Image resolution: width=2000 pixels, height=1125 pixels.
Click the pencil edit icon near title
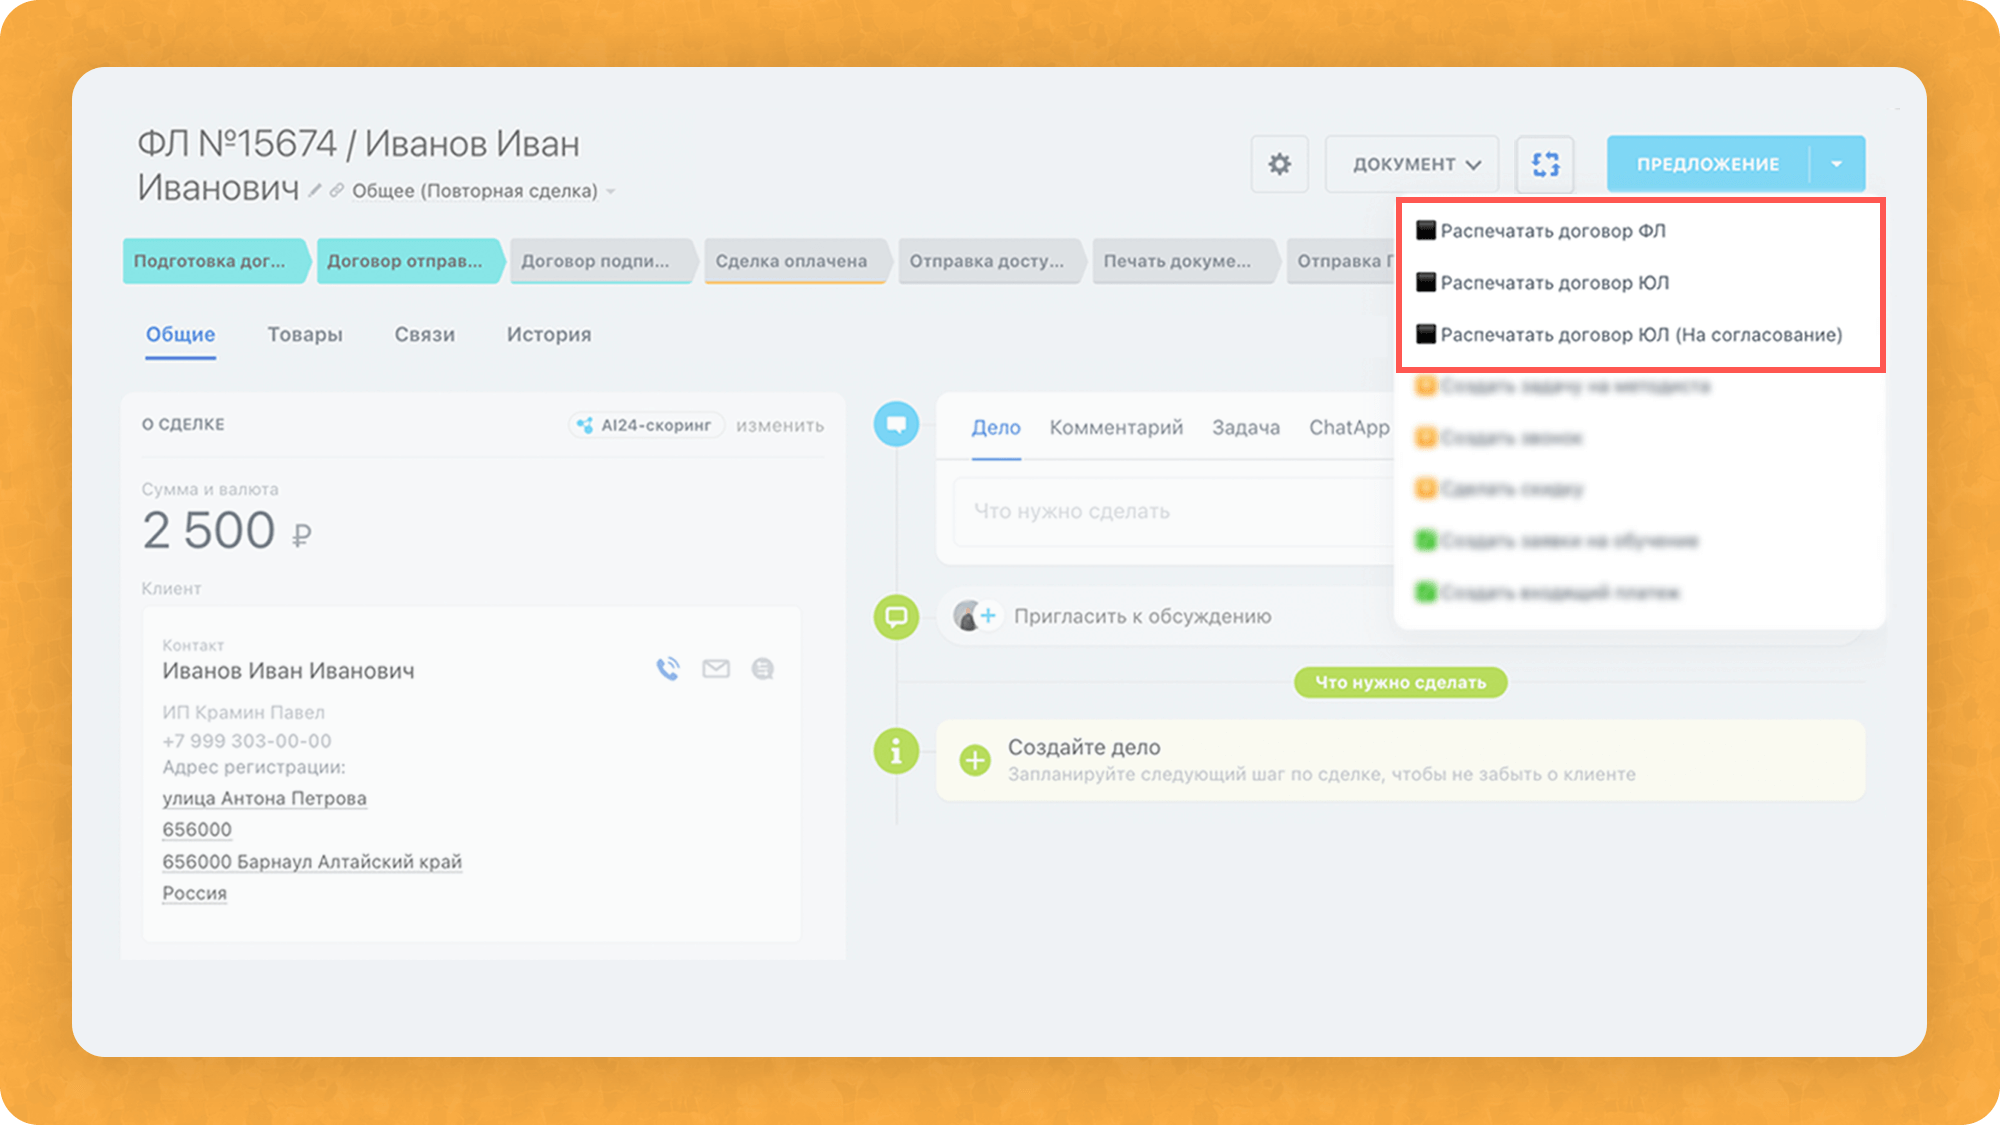click(x=315, y=190)
